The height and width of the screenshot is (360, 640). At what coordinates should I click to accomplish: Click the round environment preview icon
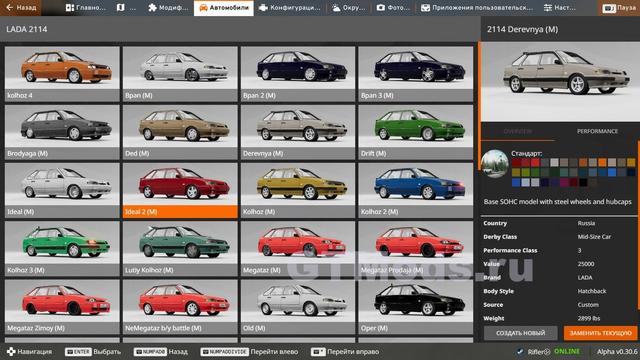click(x=494, y=164)
